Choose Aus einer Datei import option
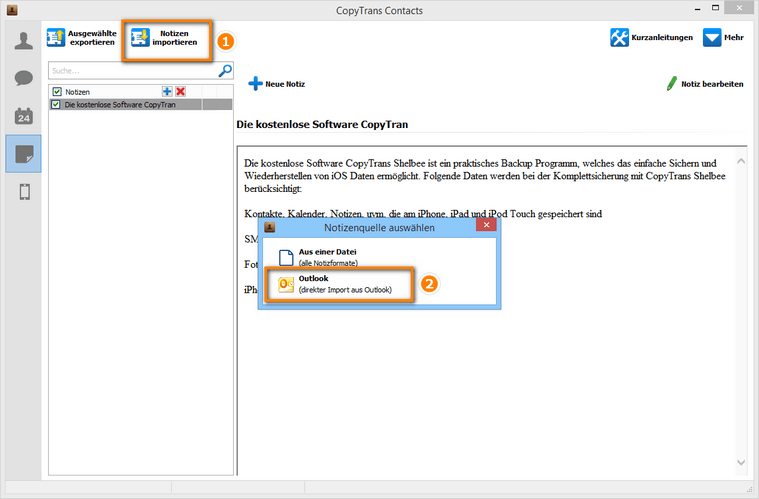Screen dimensions: 759x499 [318, 257]
